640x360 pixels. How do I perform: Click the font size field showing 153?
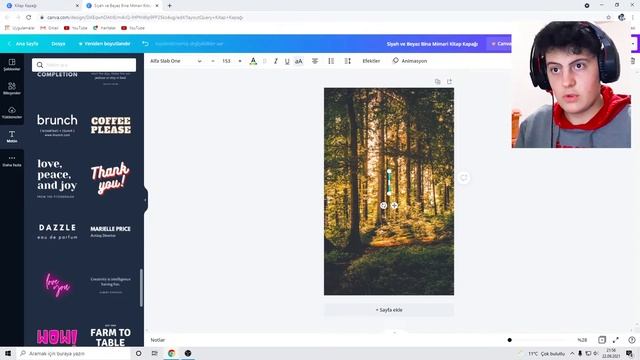[227, 61]
